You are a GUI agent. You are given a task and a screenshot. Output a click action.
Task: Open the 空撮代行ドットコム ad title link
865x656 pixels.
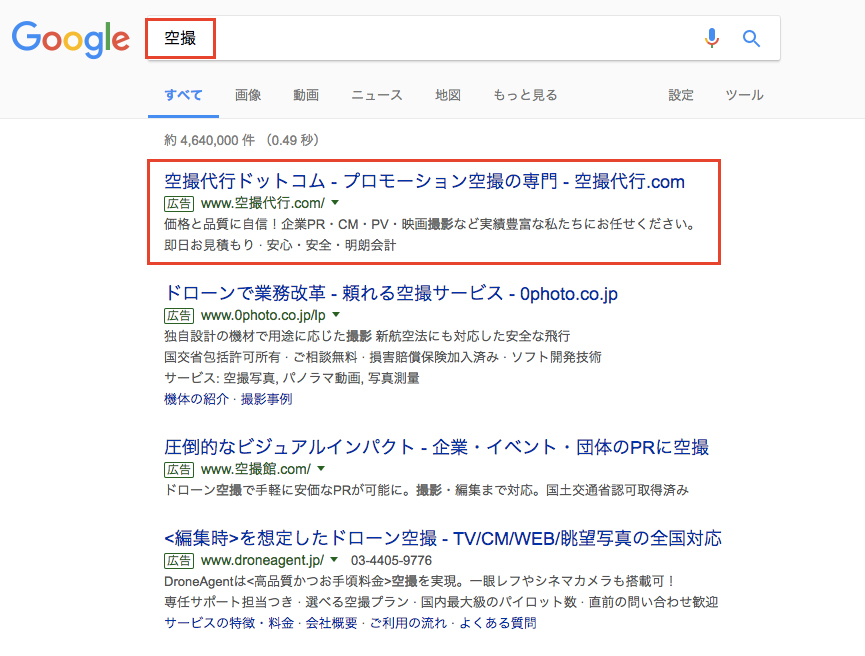[x=424, y=181]
